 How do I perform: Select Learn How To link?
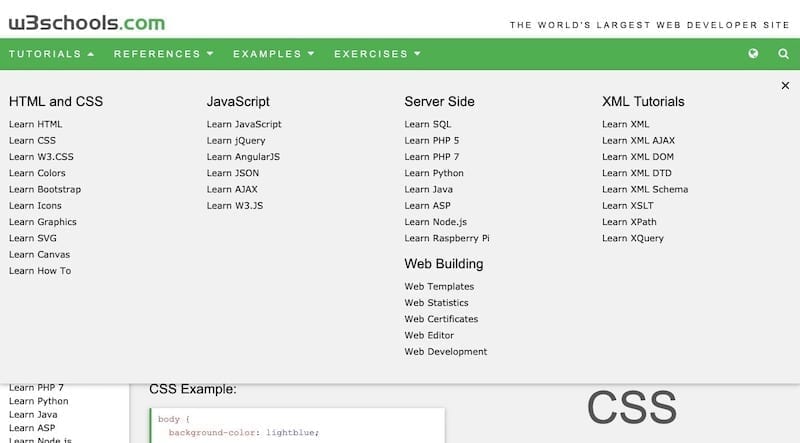[x=40, y=271]
